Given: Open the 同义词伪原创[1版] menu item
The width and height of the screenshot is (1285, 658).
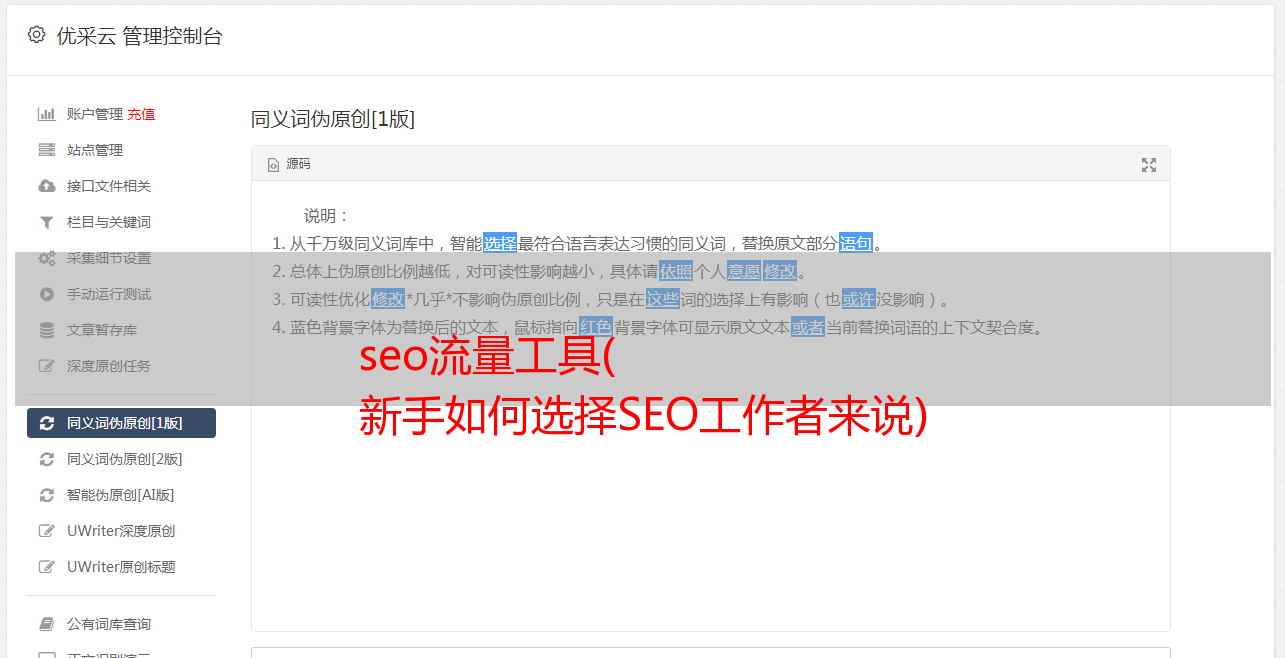Looking at the screenshot, I should click(x=121, y=423).
